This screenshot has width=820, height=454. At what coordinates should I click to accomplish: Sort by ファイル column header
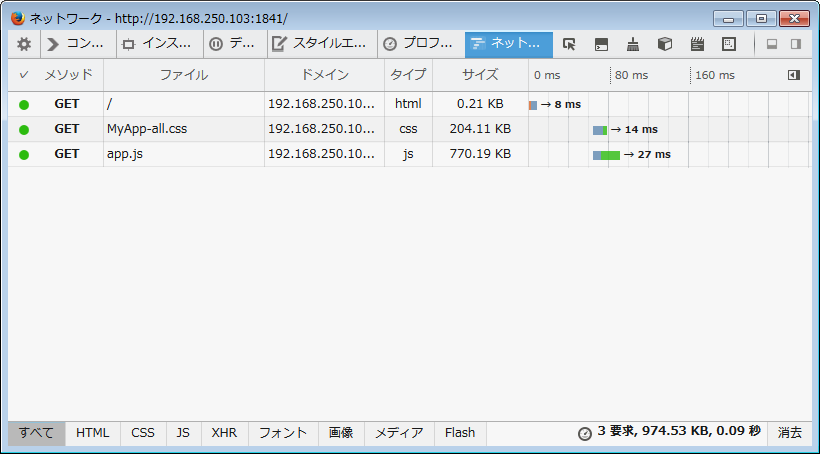click(x=184, y=75)
